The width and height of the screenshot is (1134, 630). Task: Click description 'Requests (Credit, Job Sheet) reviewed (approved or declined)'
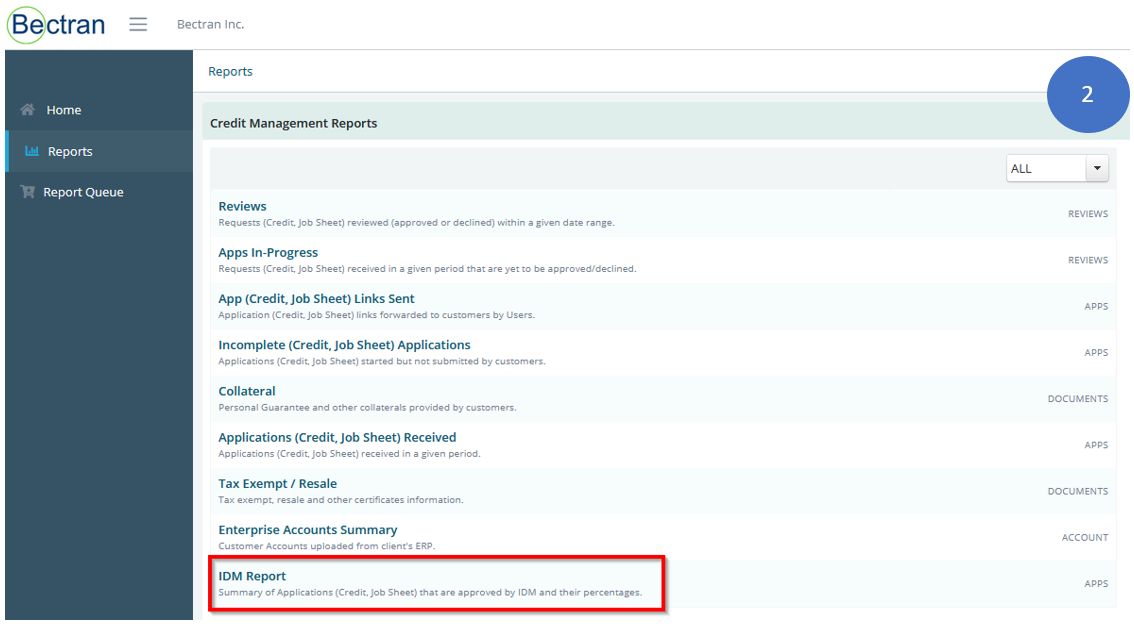(417, 223)
